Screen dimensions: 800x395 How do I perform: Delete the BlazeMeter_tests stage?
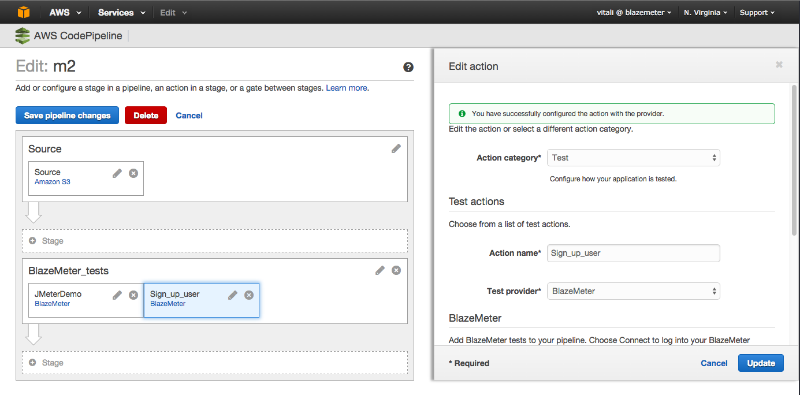click(396, 270)
